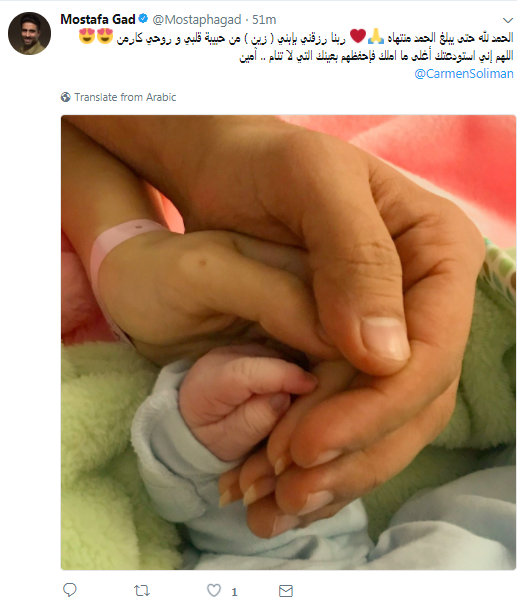The image size is (517, 606).
Task: Click the Mostafa Gad display name
Action: tap(98, 19)
